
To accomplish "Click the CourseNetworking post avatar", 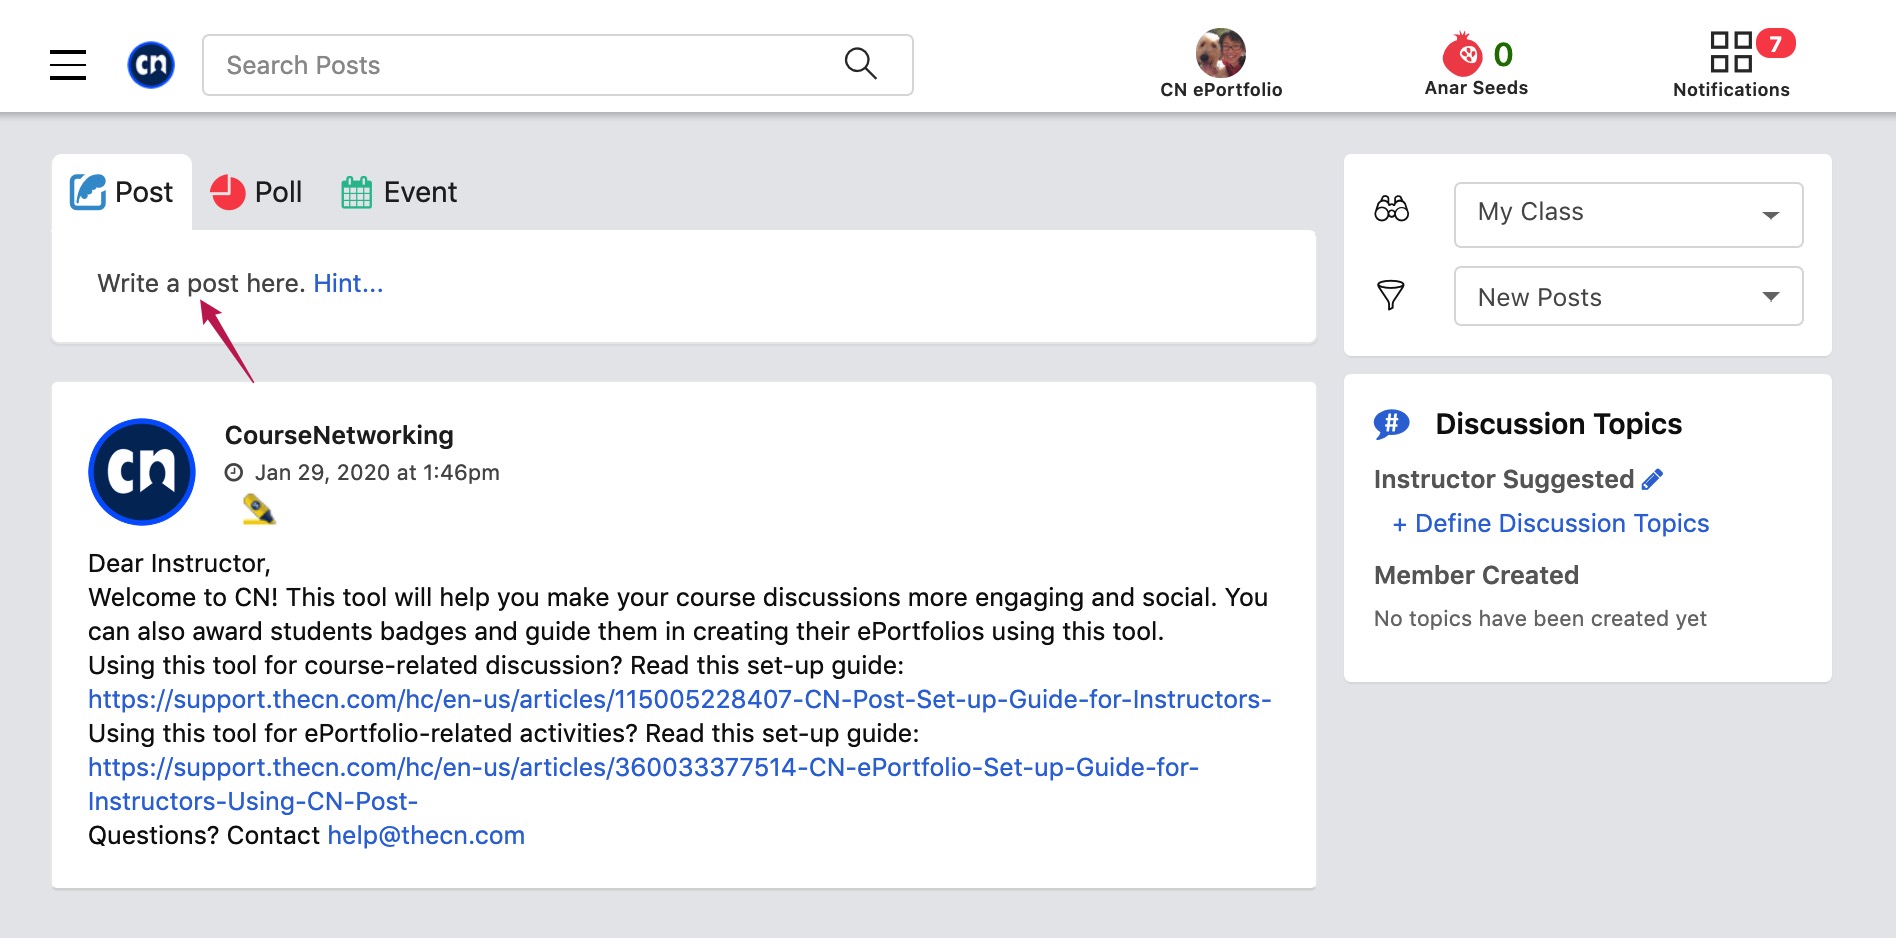I will click(142, 472).
